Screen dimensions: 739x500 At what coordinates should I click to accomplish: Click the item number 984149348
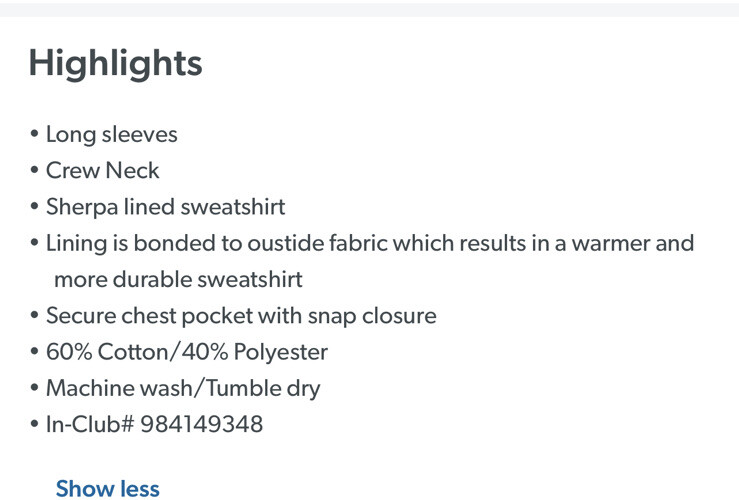(202, 424)
